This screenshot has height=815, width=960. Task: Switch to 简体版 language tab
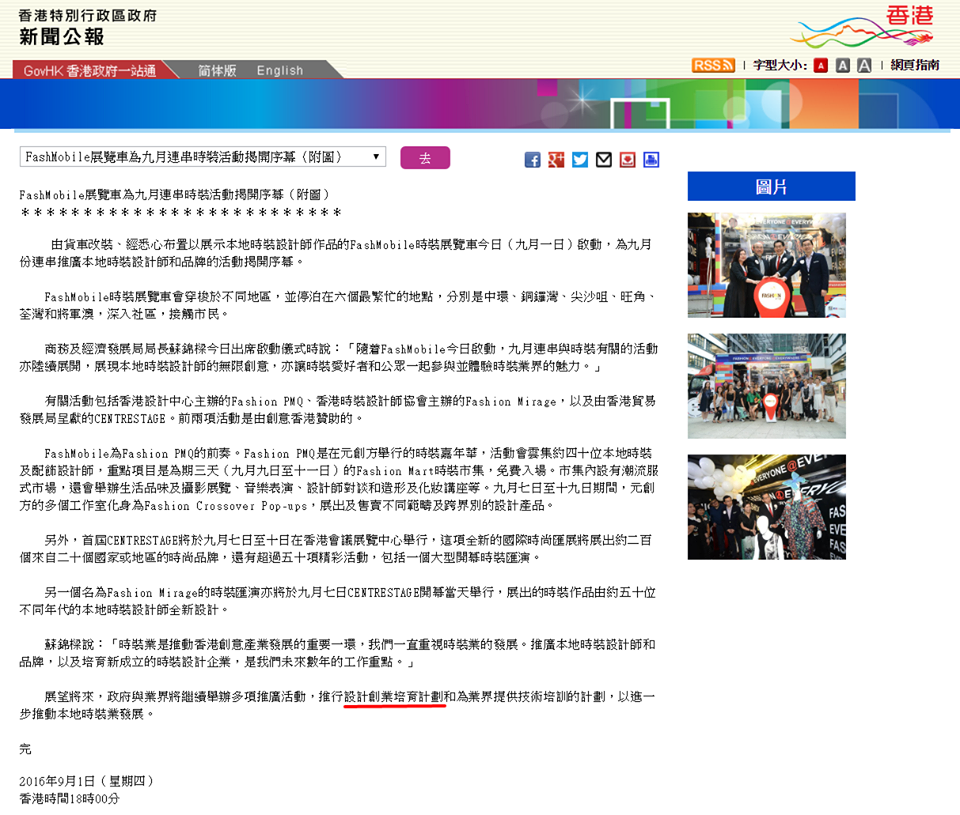(x=217, y=70)
